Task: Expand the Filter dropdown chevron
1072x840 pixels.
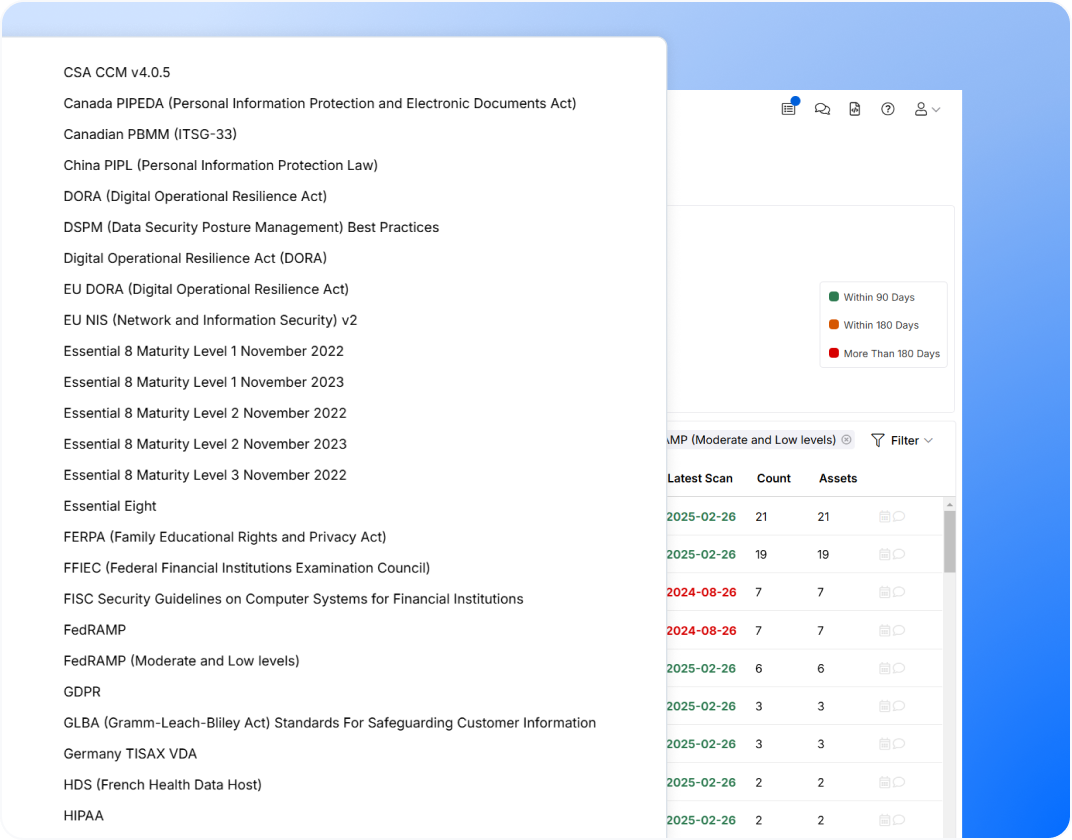Action: [x=928, y=440]
